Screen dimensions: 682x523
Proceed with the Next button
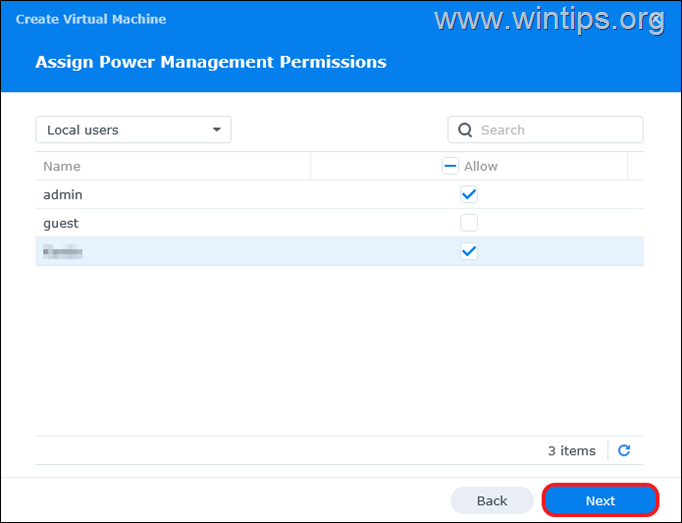(600, 500)
